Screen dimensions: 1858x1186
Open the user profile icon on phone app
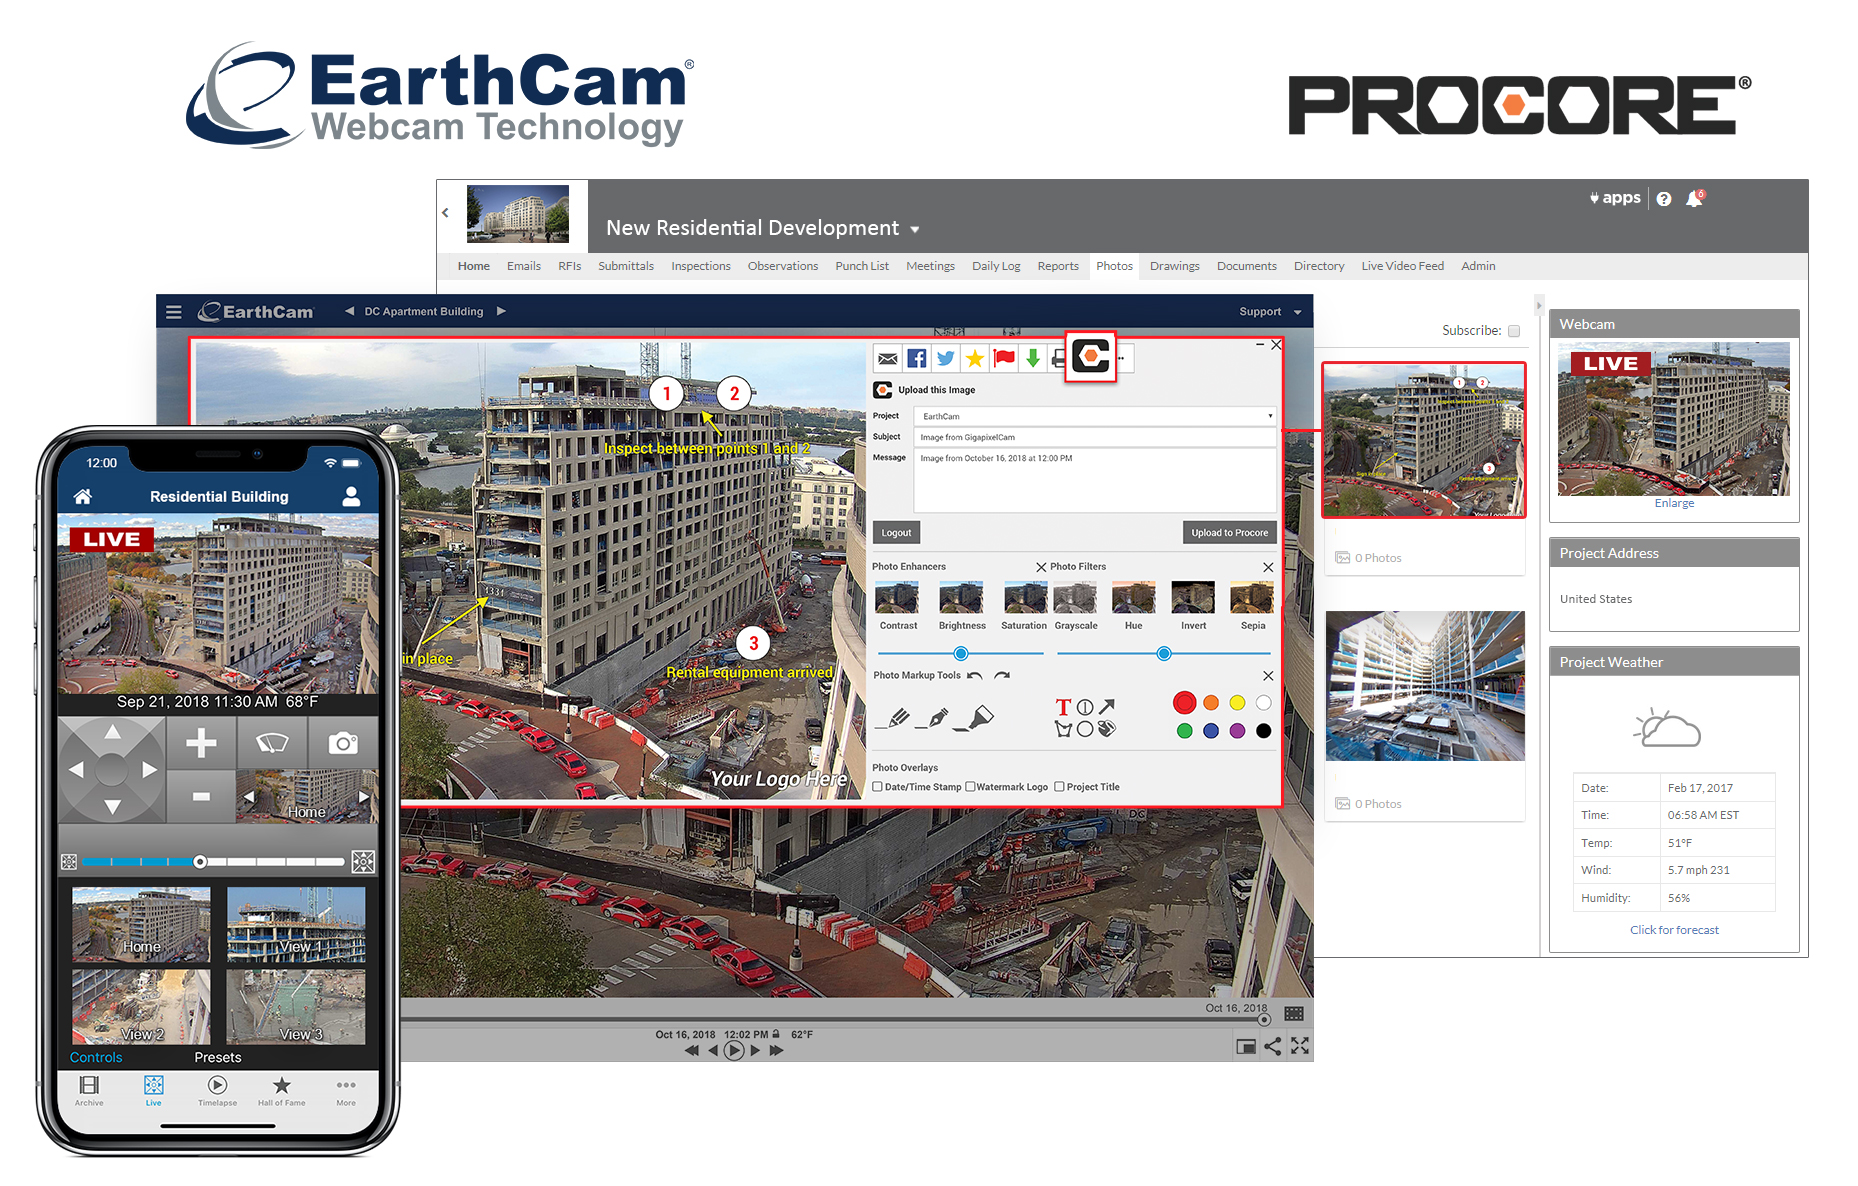coord(351,496)
